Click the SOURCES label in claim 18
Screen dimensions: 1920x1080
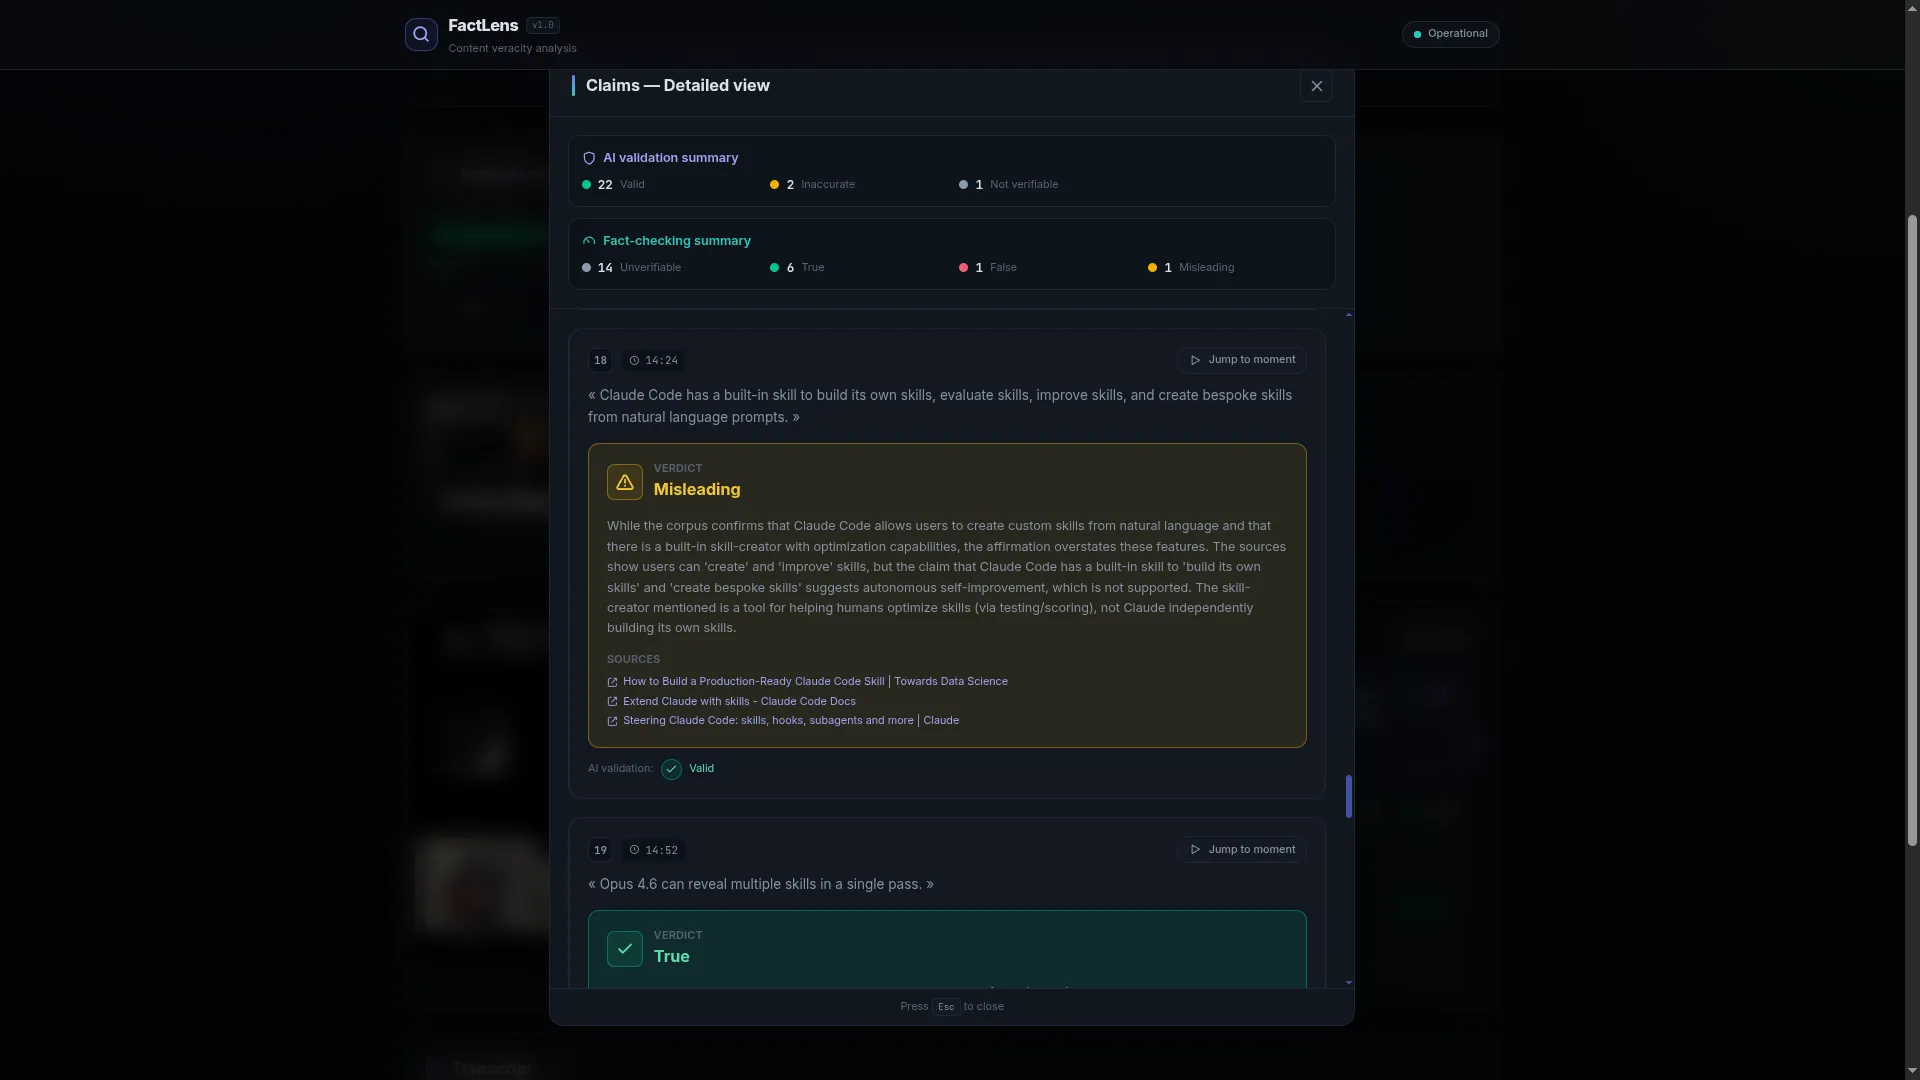(x=633, y=660)
